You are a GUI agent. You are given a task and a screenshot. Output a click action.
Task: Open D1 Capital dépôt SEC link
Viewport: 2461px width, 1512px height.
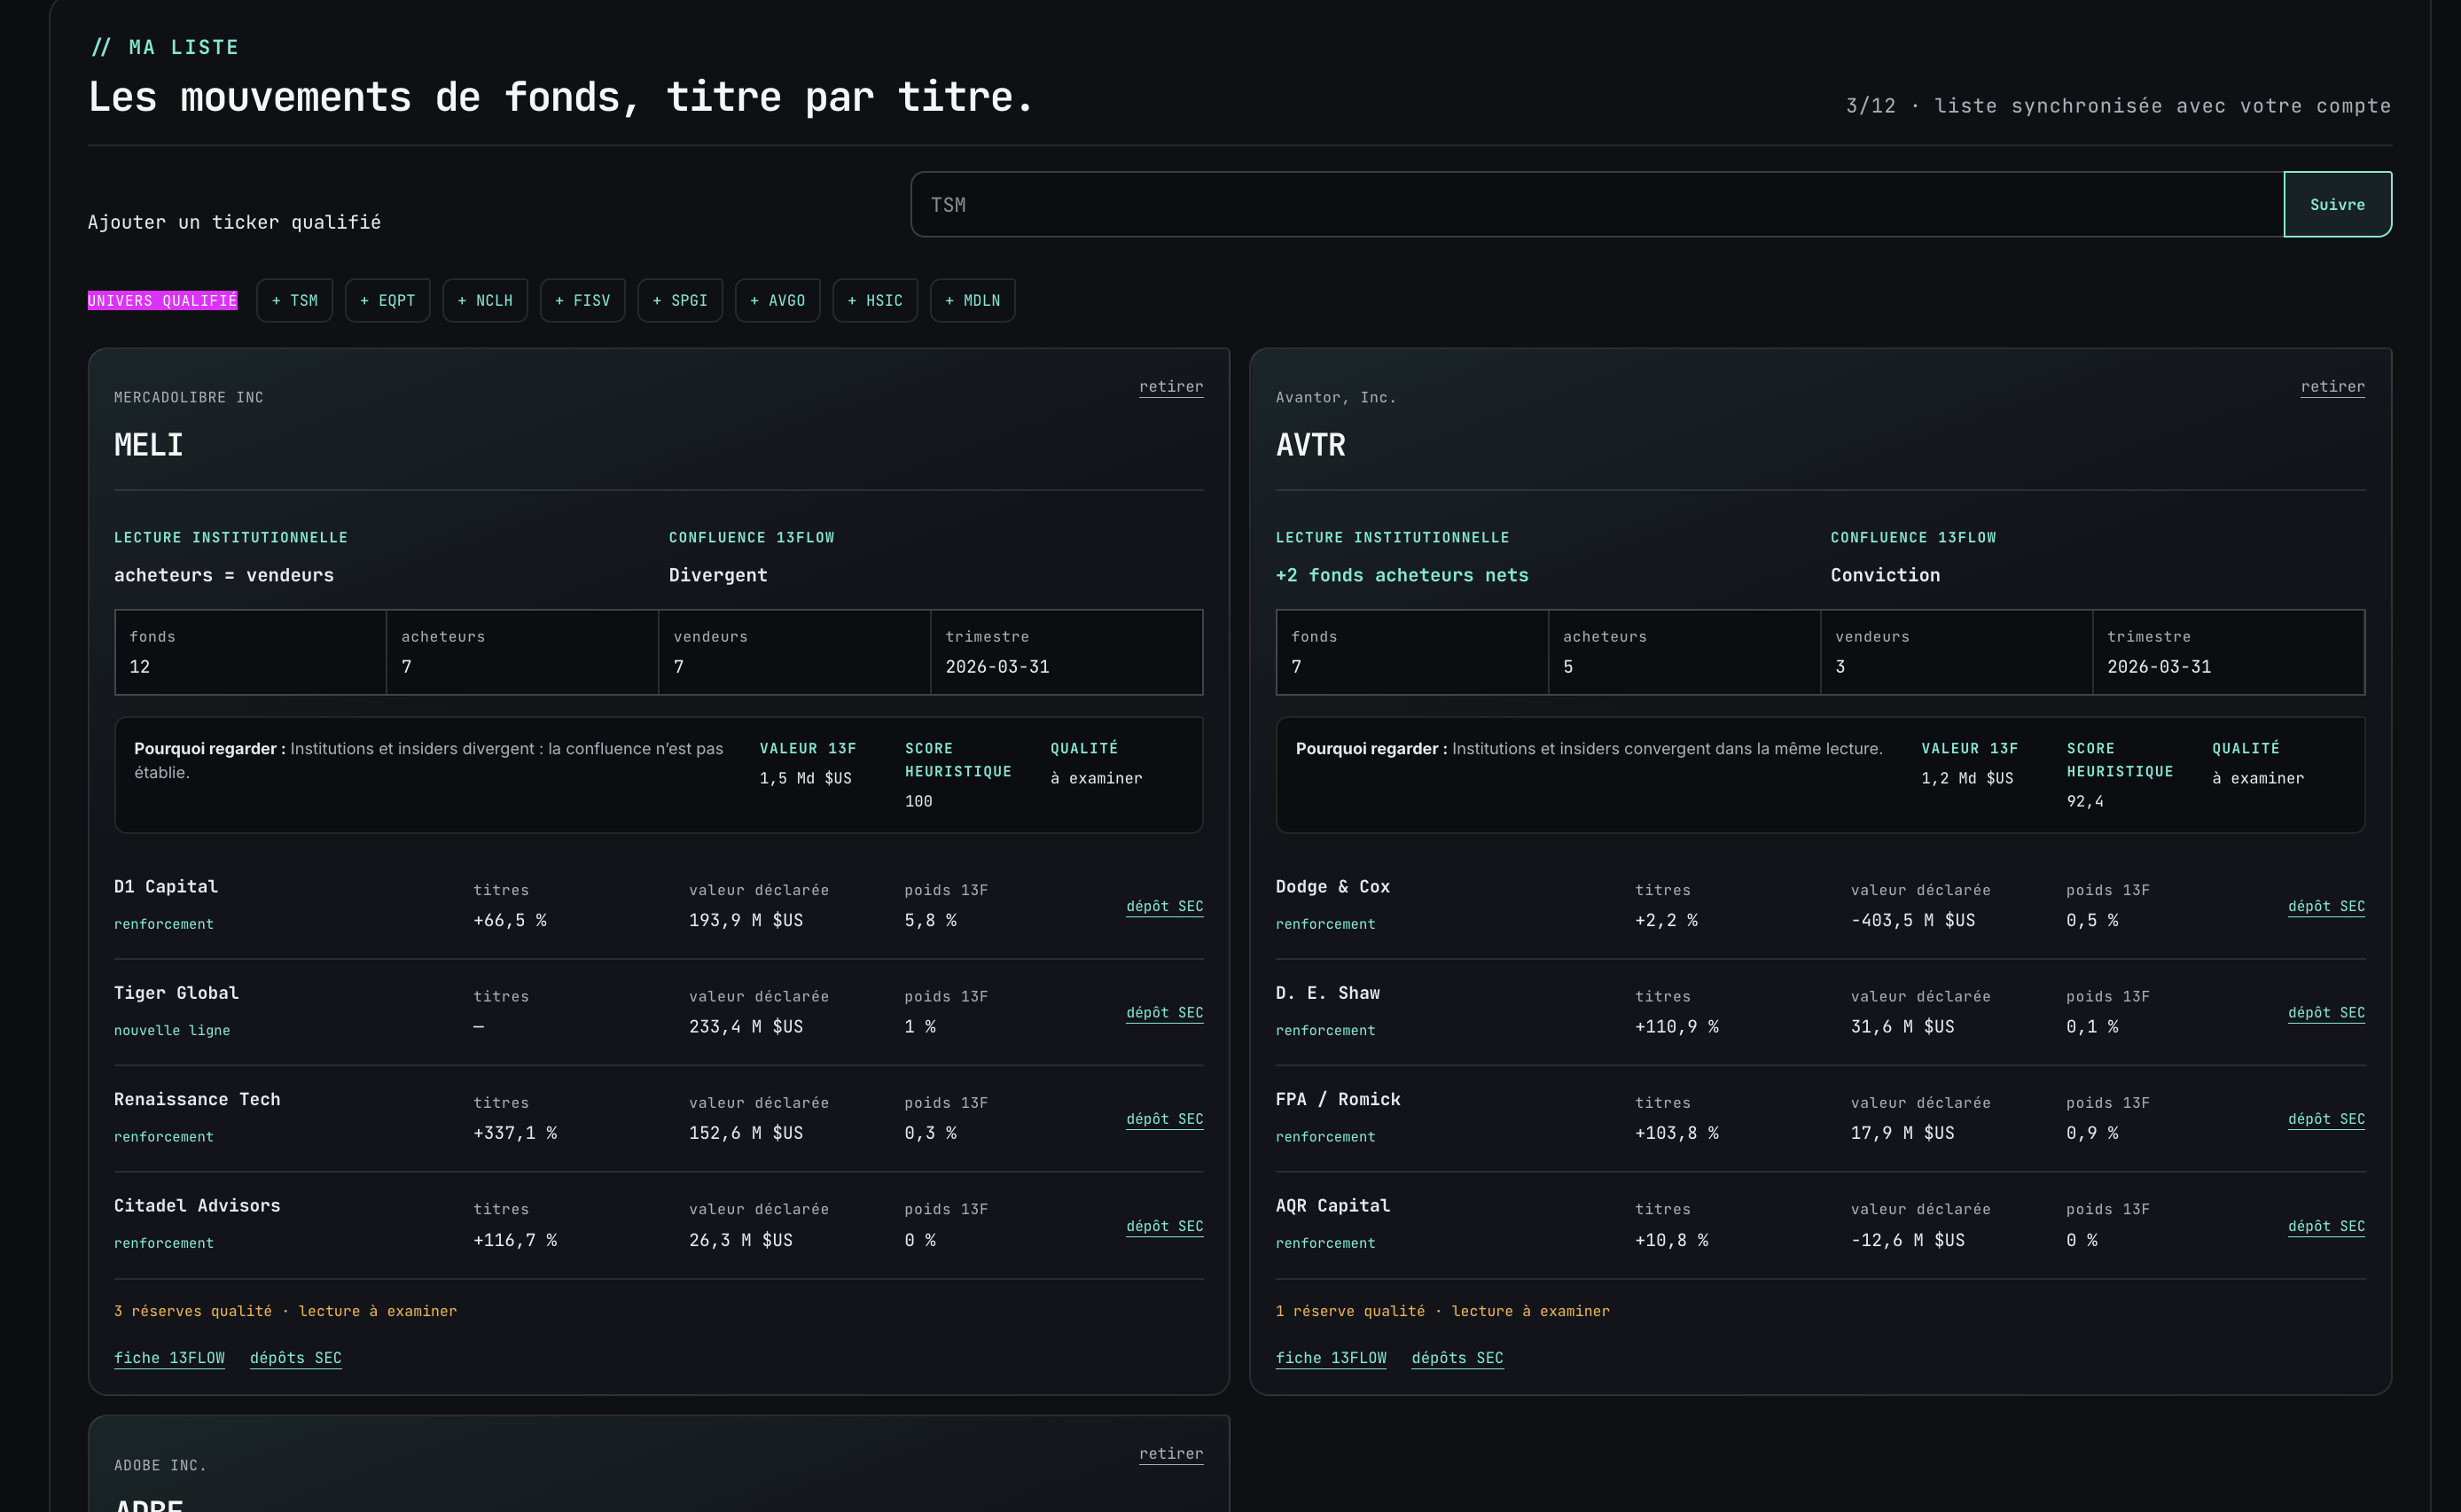click(1165, 906)
